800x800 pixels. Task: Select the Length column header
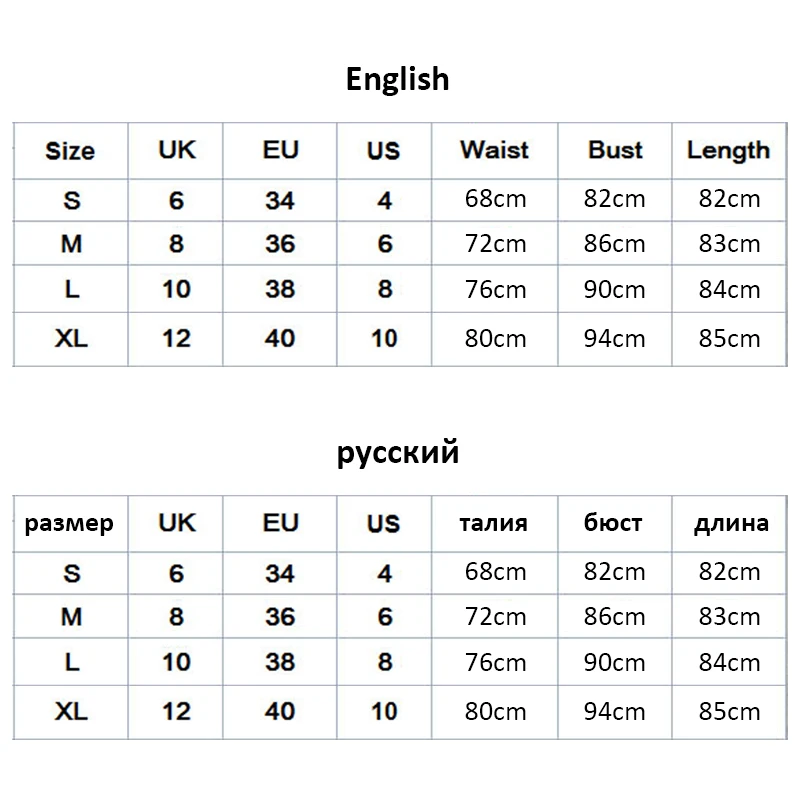728,151
